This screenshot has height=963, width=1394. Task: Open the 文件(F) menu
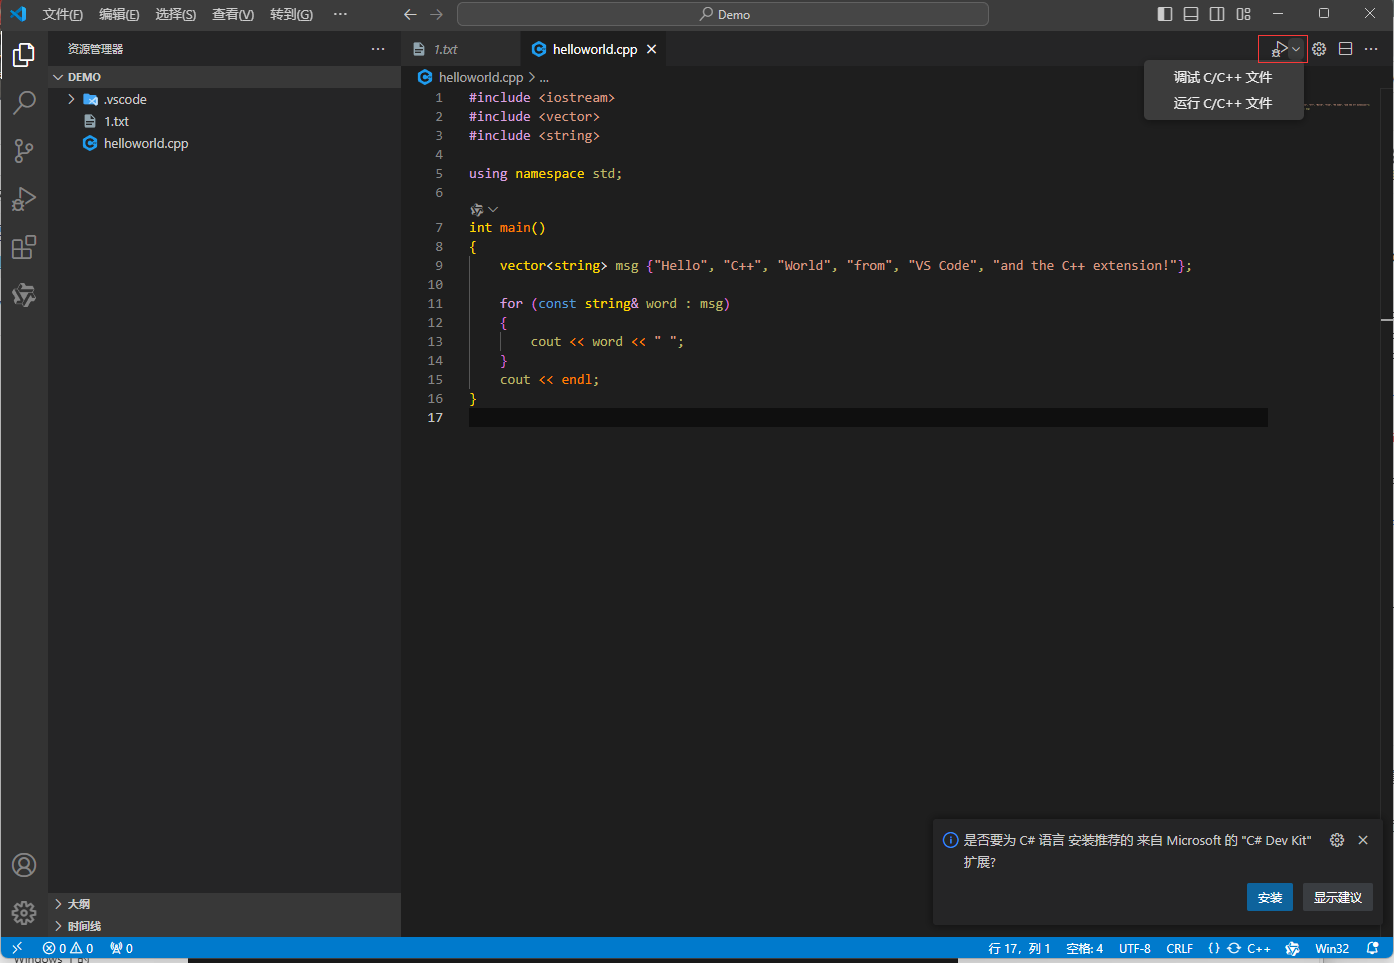tap(62, 14)
